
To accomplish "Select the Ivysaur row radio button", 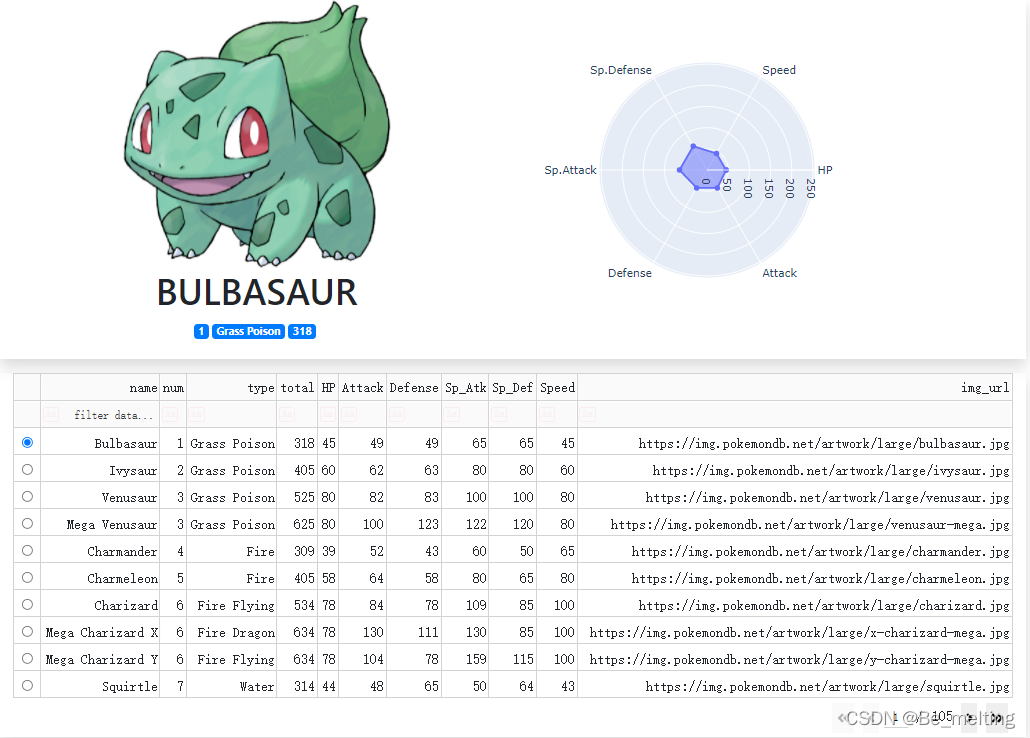I will 27,469.
